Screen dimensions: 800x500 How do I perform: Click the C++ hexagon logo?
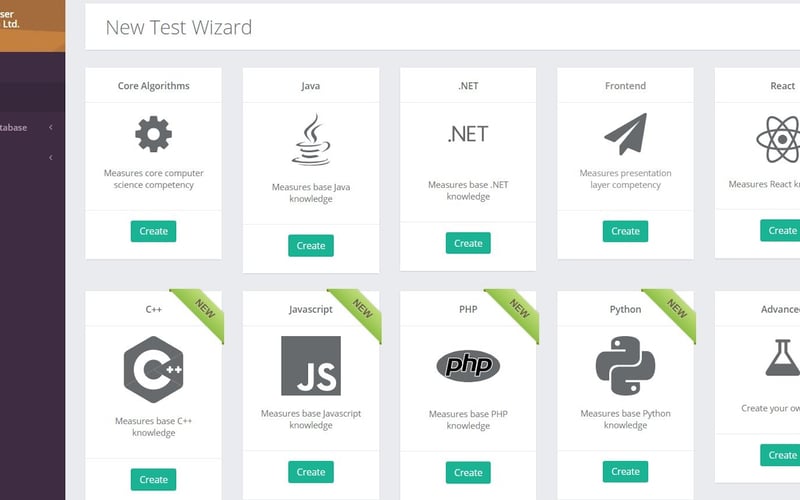(x=154, y=369)
